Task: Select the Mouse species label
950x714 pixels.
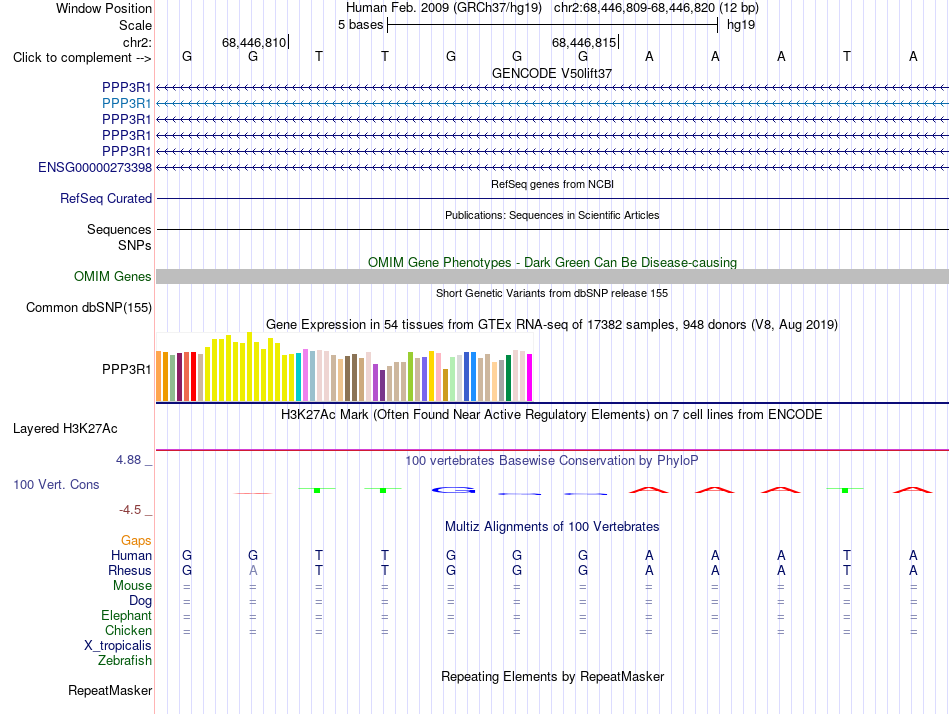Action: 132,586
